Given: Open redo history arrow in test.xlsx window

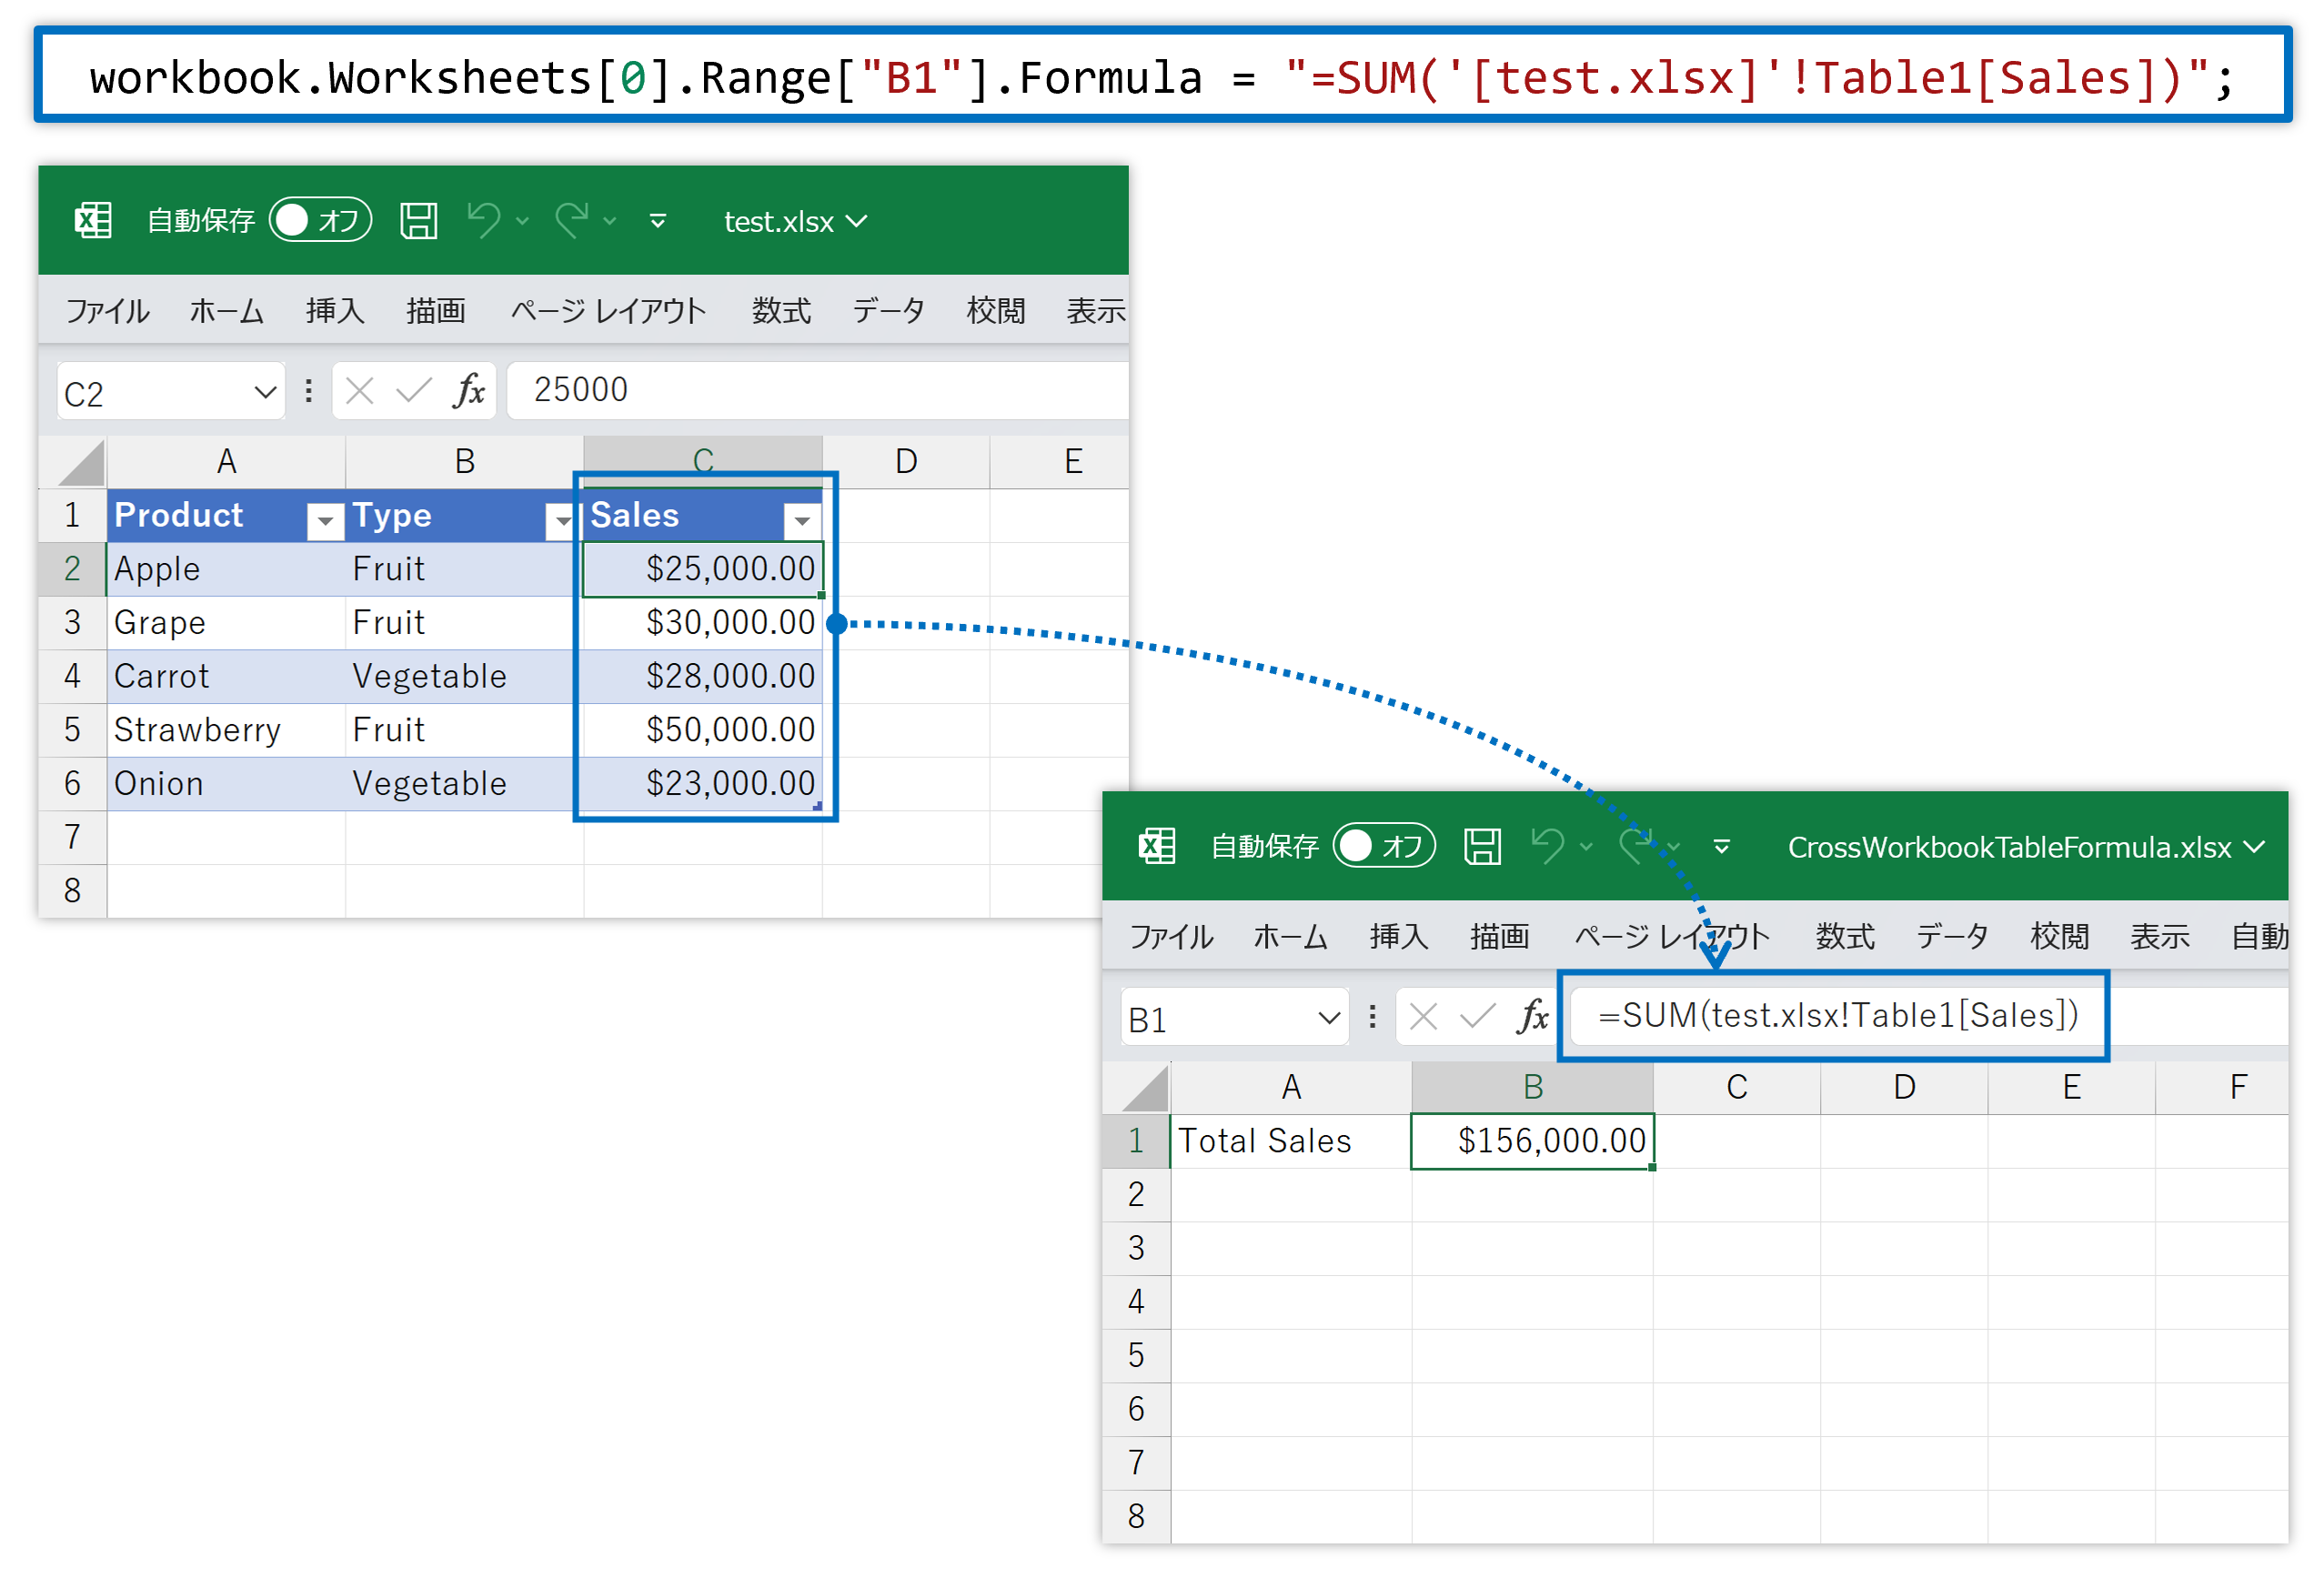Looking at the screenshot, I should [x=610, y=221].
